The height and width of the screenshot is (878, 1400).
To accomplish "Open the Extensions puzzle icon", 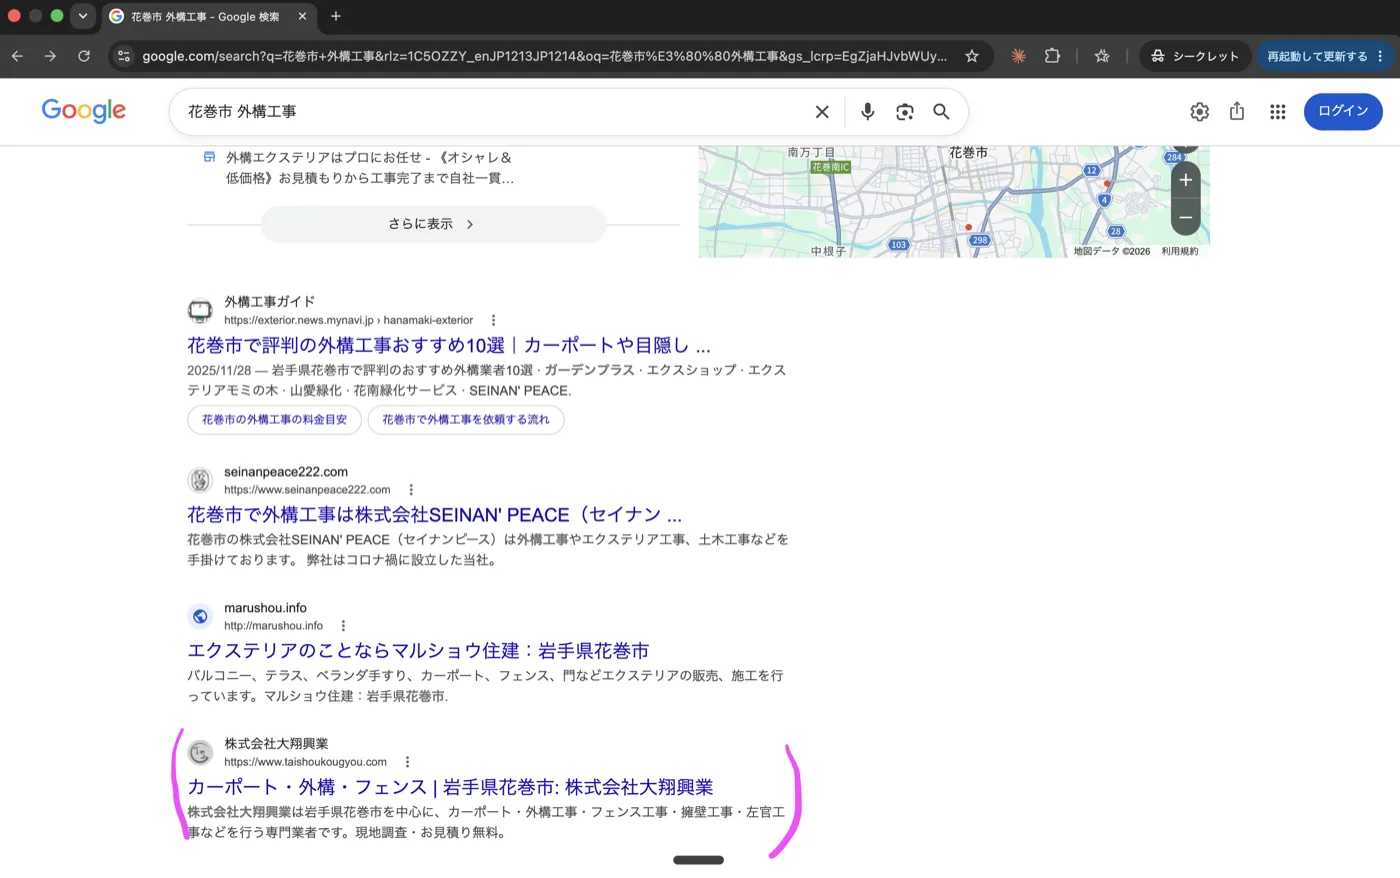I will point(1052,56).
